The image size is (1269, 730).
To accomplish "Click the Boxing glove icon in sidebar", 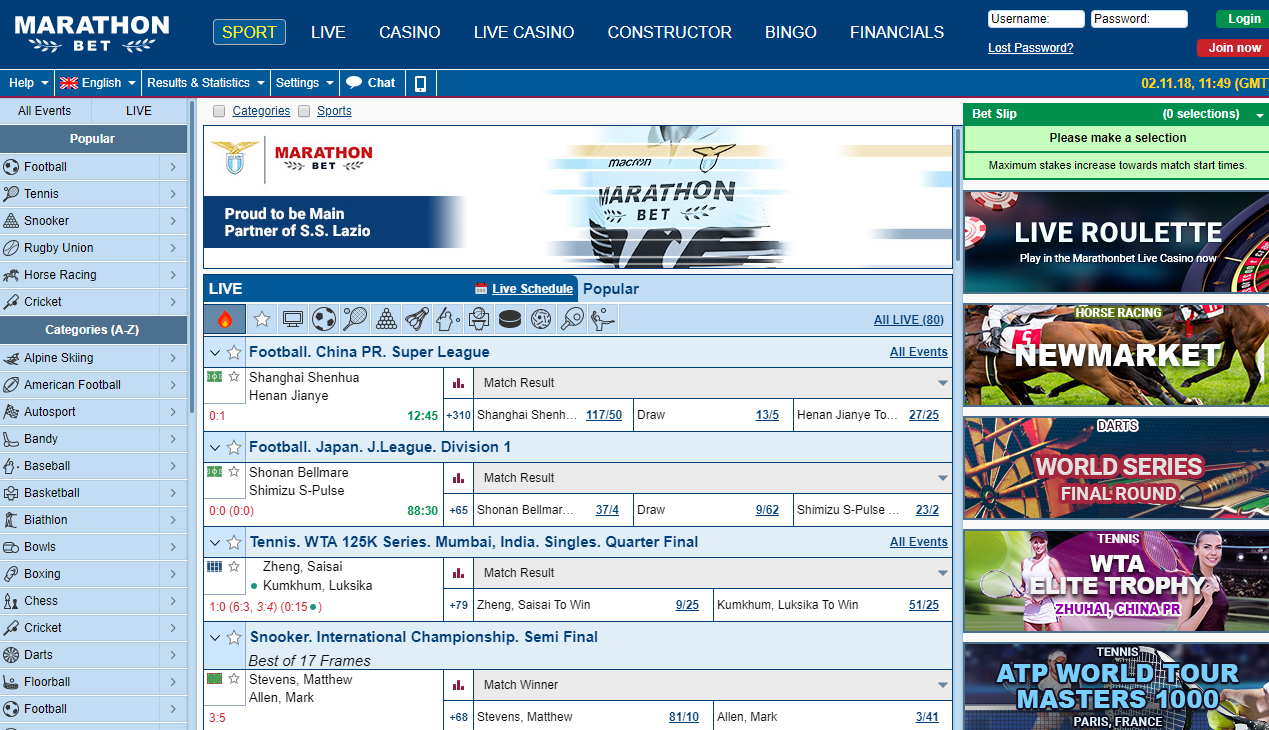I will click(x=11, y=574).
